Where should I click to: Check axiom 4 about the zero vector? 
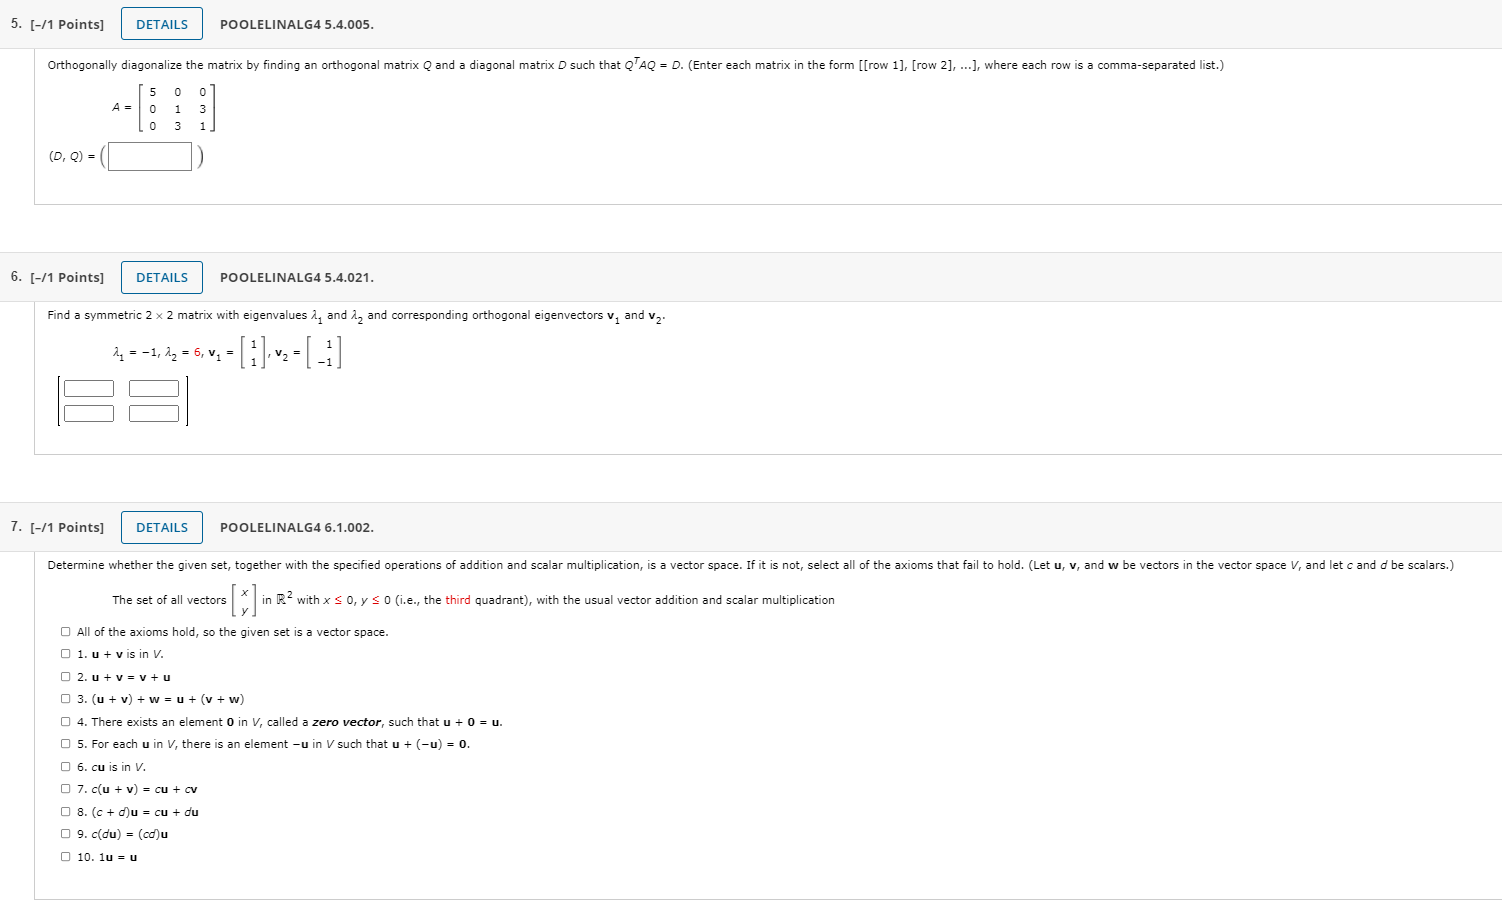pos(64,721)
